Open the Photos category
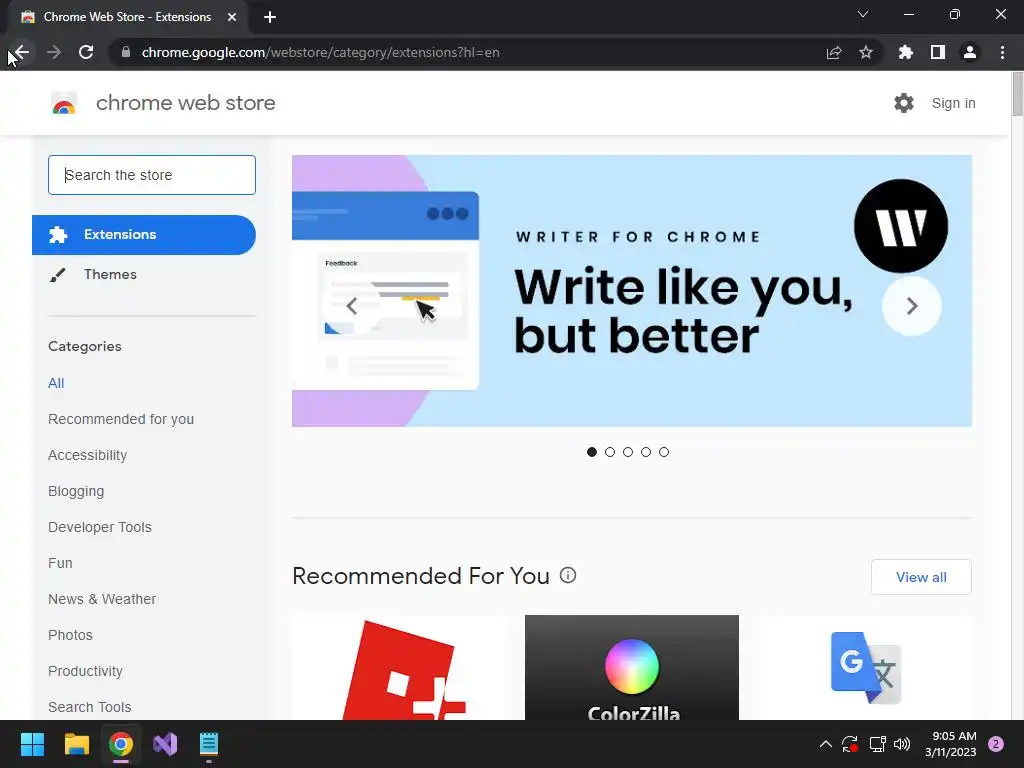 (x=71, y=635)
